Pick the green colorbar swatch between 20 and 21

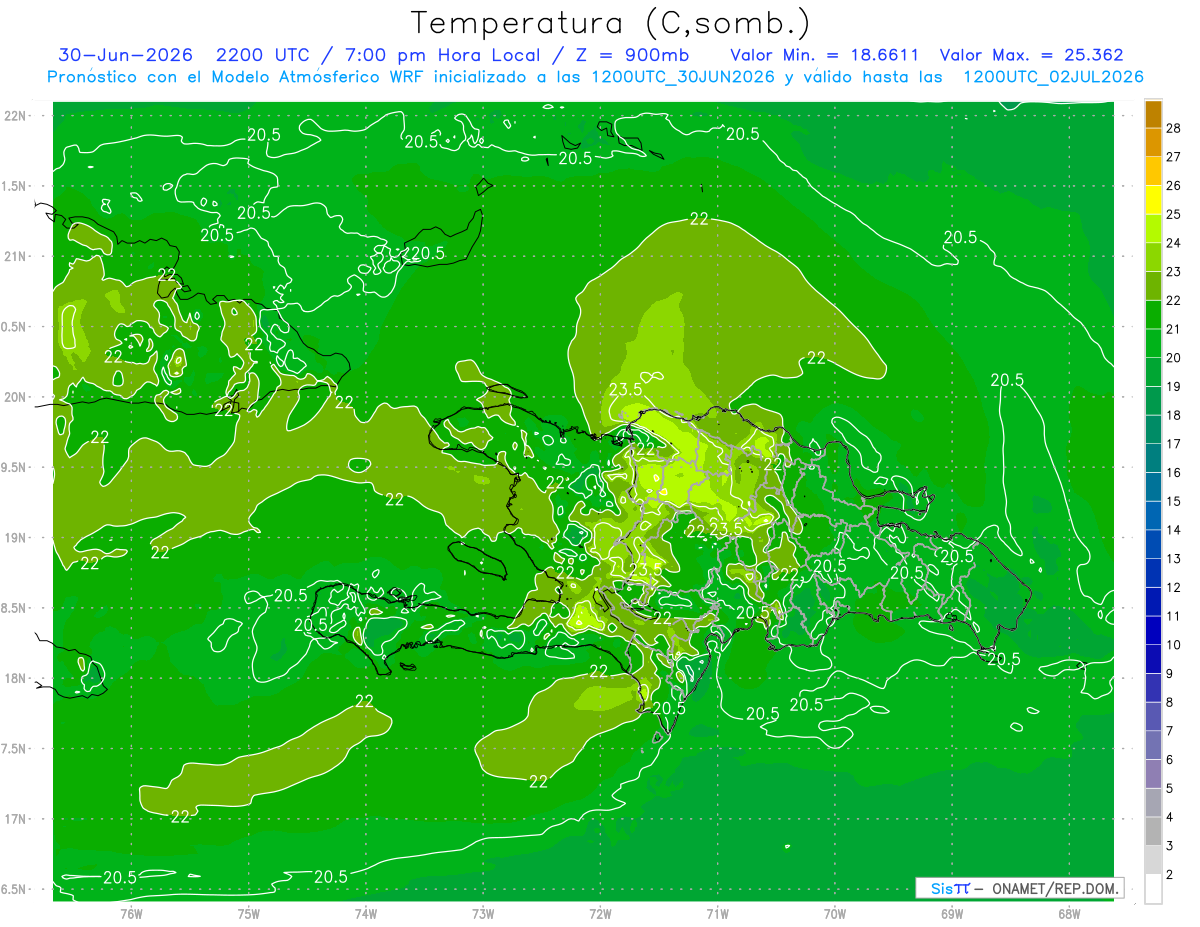pyautogui.click(x=1153, y=344)
